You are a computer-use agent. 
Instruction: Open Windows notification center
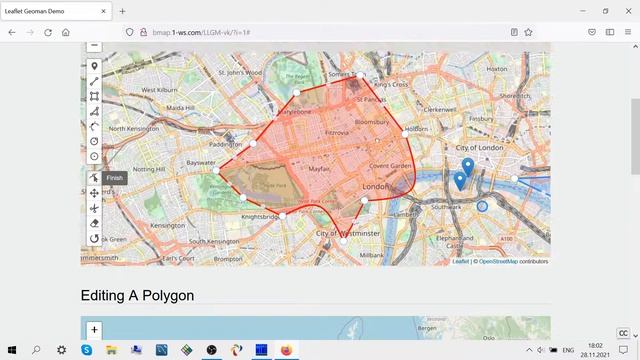pyautogui.click(x=623, y=350)
